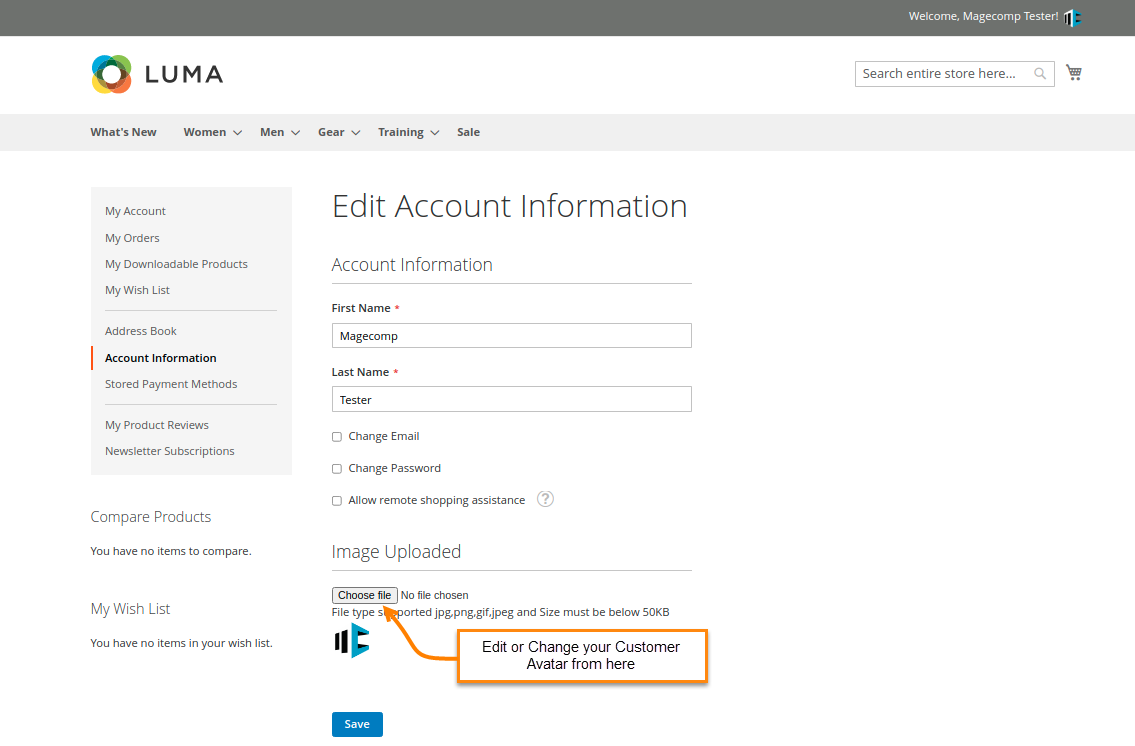Open What's New in navigation

pyautogui.click(x=123, y=132)
